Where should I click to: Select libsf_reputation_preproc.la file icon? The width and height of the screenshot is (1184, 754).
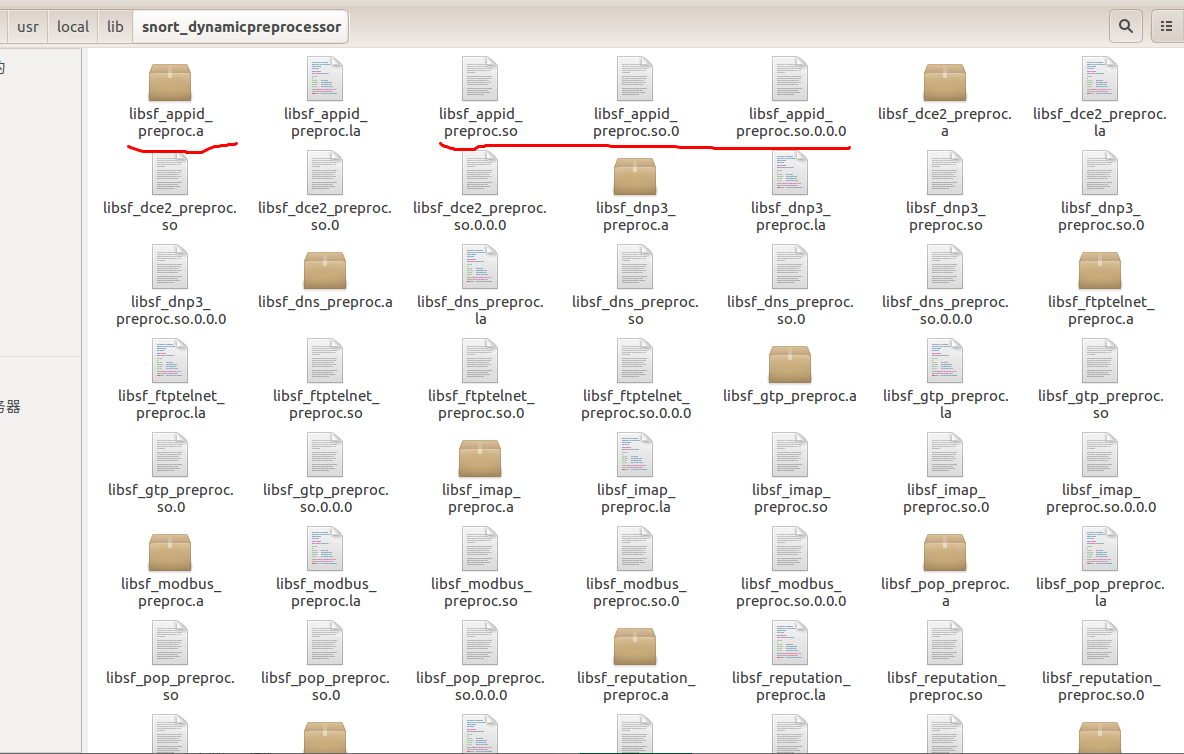point(791,643)
